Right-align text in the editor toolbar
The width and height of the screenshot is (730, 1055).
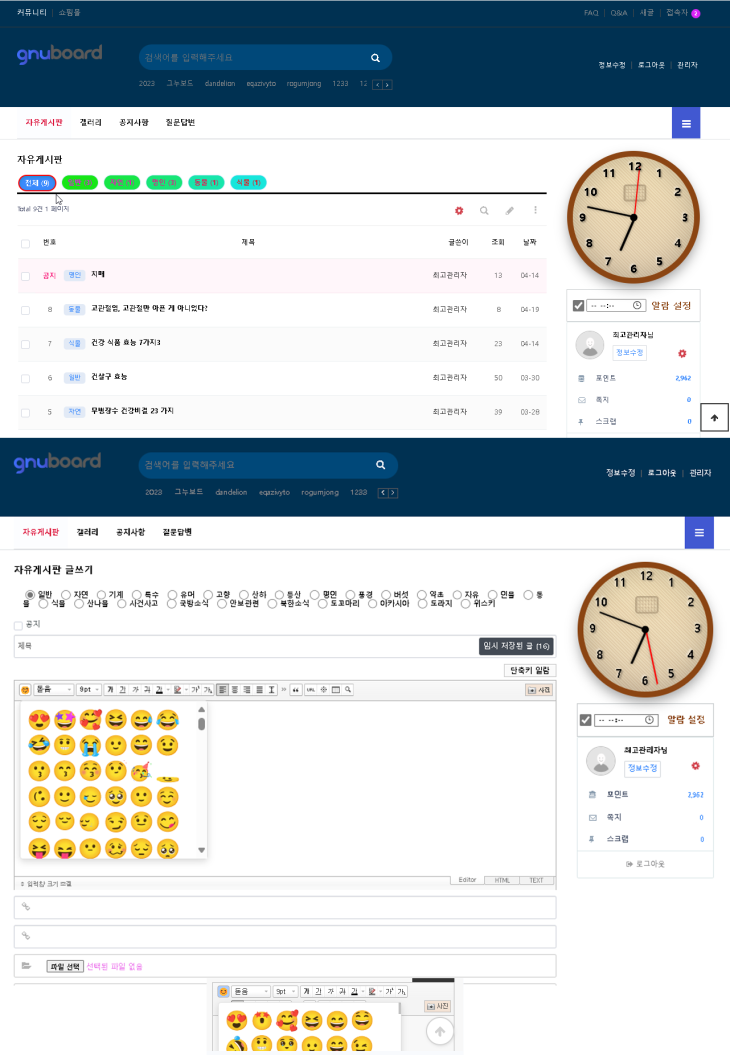coord(247,690)
